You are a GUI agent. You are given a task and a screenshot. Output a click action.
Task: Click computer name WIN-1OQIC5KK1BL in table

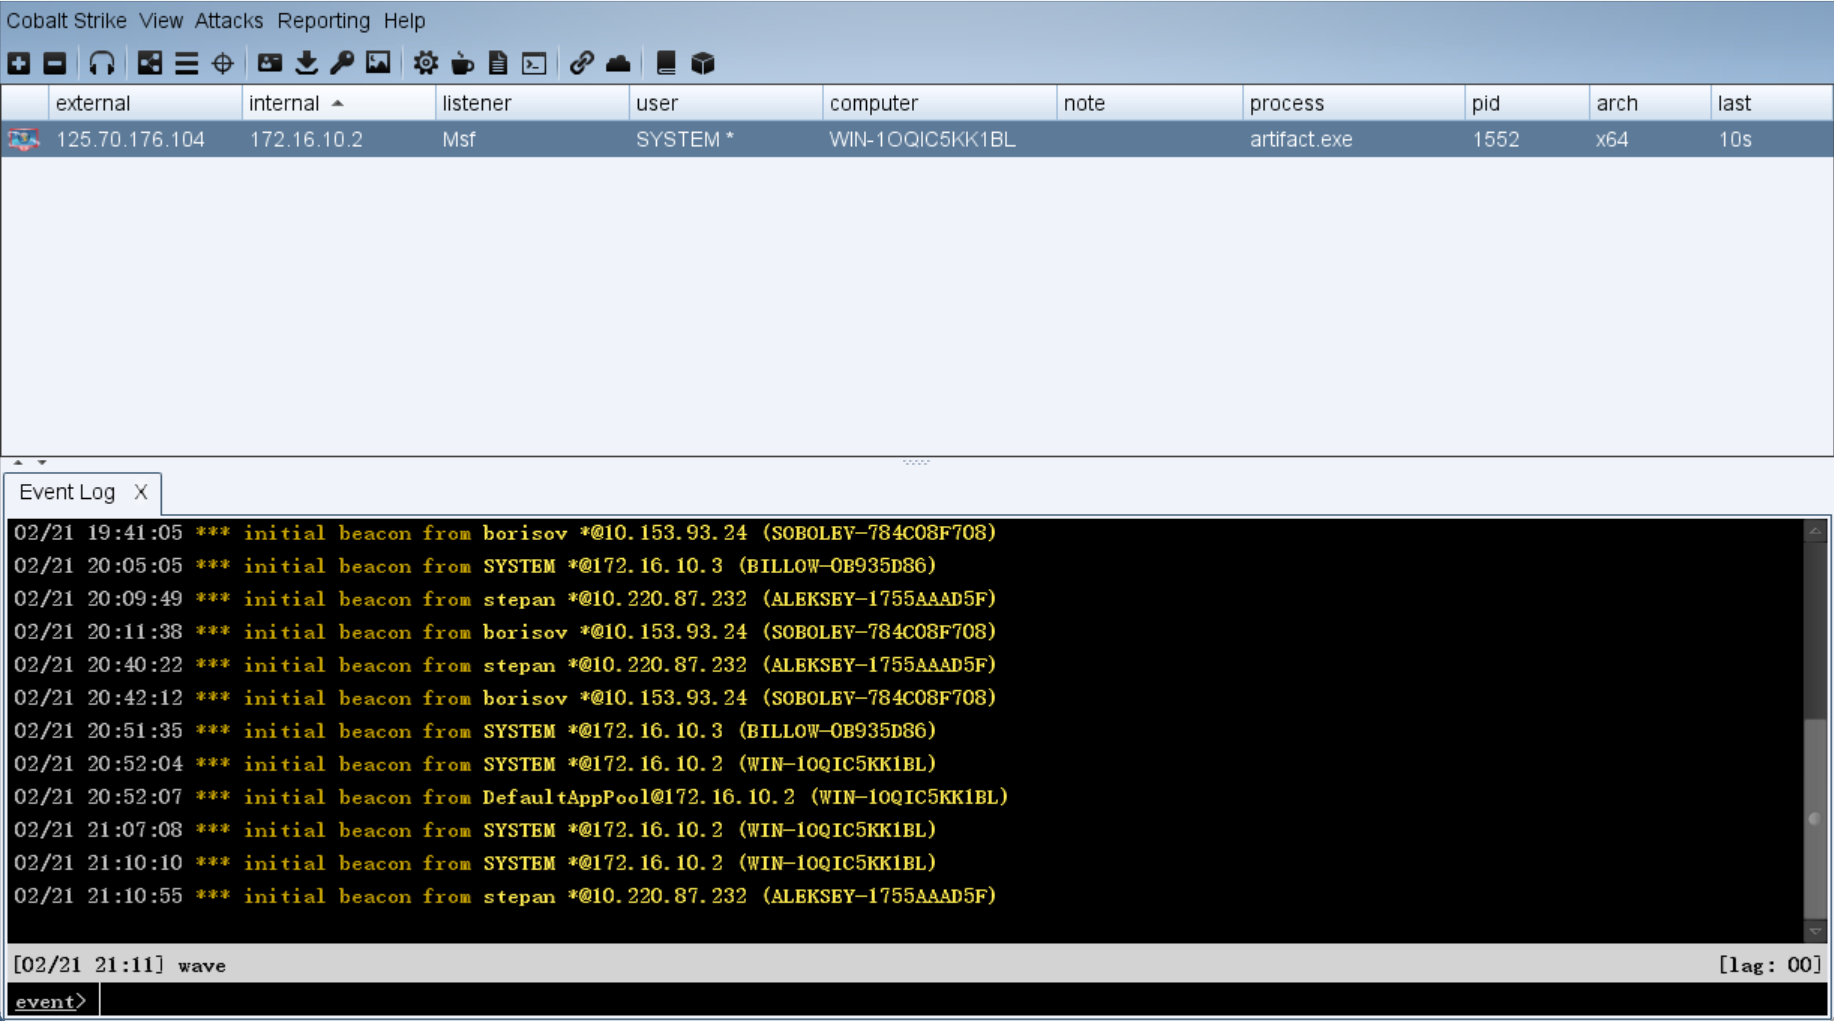(x=922, y=139)
